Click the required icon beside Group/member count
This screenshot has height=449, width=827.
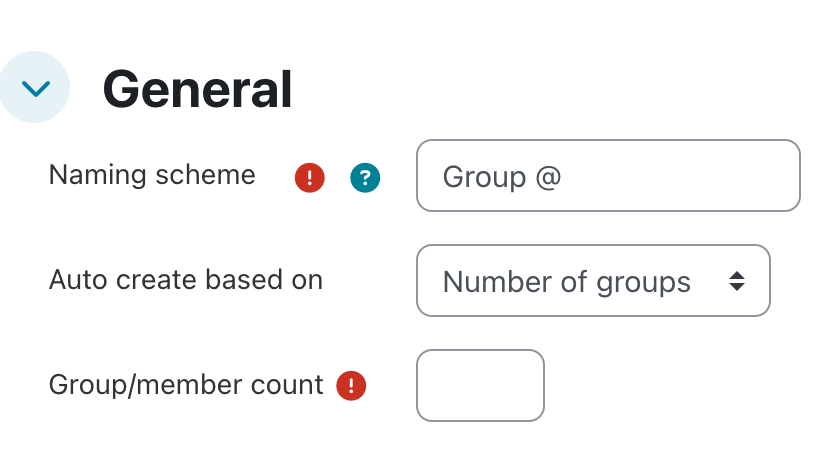point(351,385)
